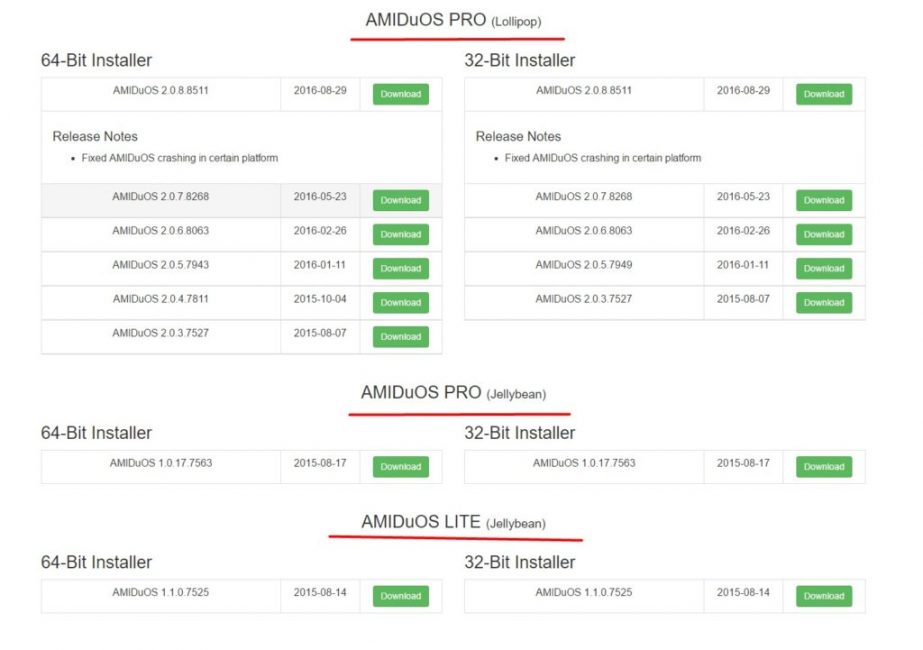Screen dimensions: 923x650
Task: Select 32-bit row text AMIDuOS 1.0.17.7563
Action: coord(584,463)
